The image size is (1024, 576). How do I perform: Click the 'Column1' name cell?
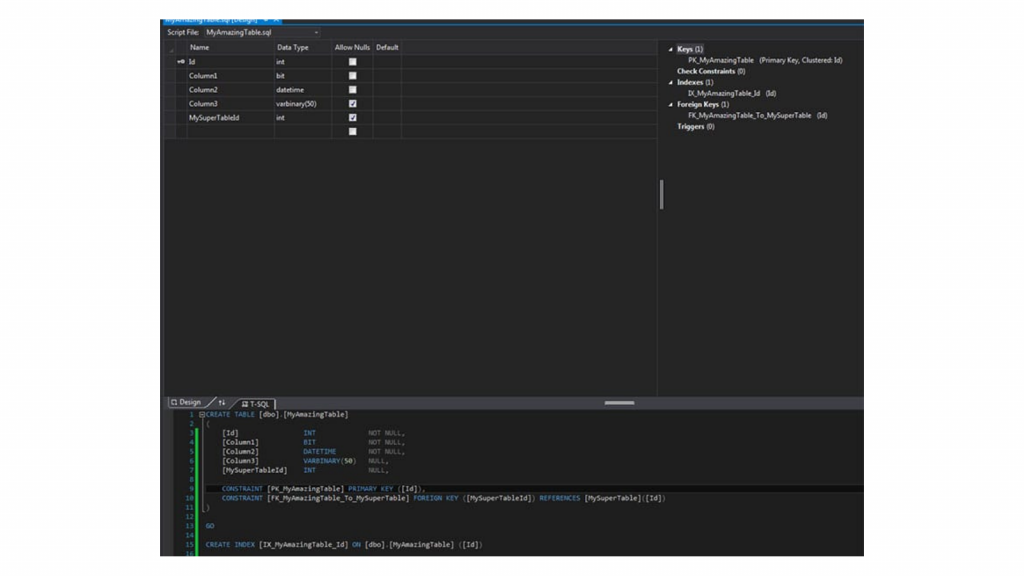click(x=231, y=76)
